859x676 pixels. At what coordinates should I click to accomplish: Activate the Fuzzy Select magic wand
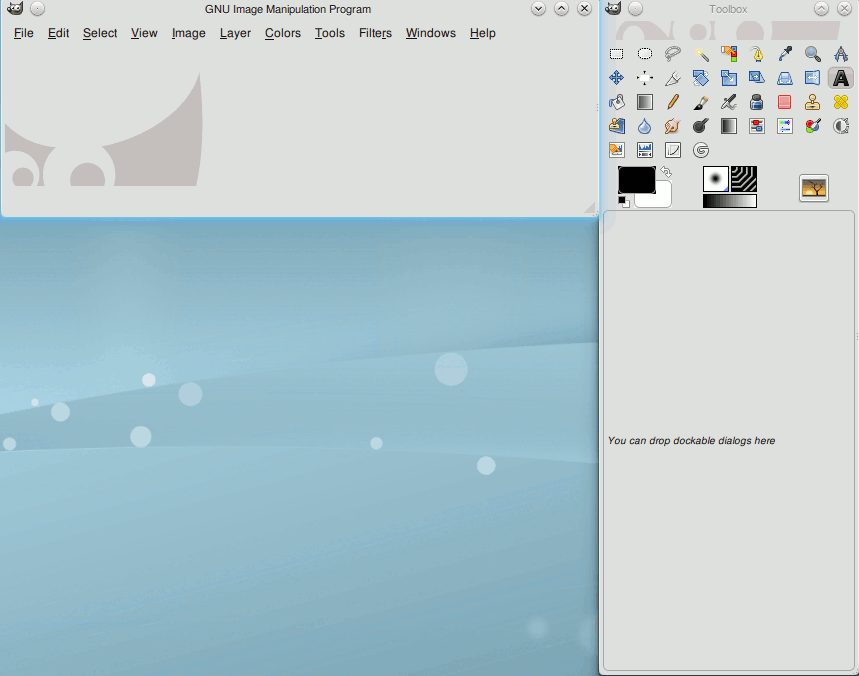pyautogui.click(x=701, y=54)
